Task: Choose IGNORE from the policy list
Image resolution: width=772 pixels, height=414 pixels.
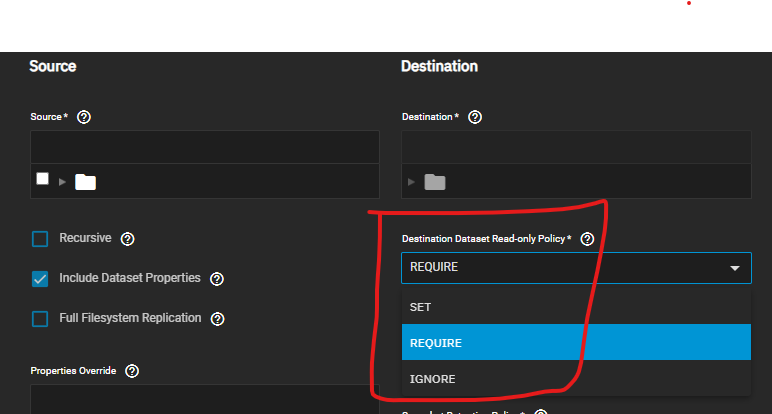Action: 576,379
